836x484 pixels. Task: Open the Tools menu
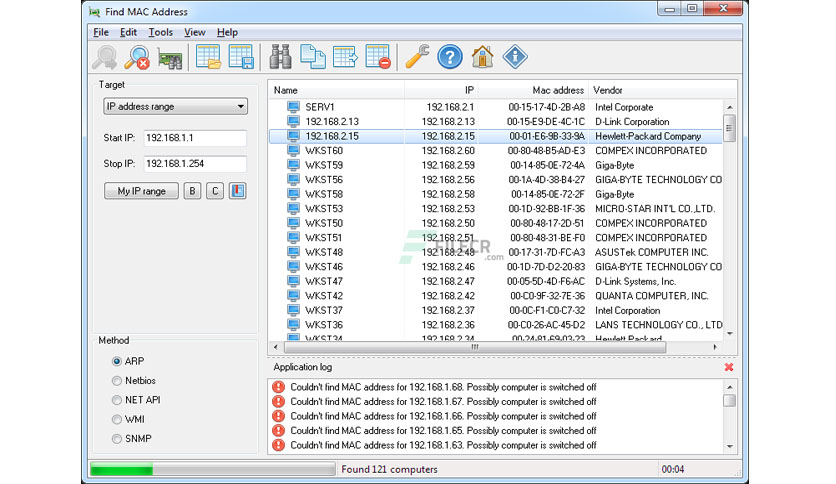click(x=160, y=33)
